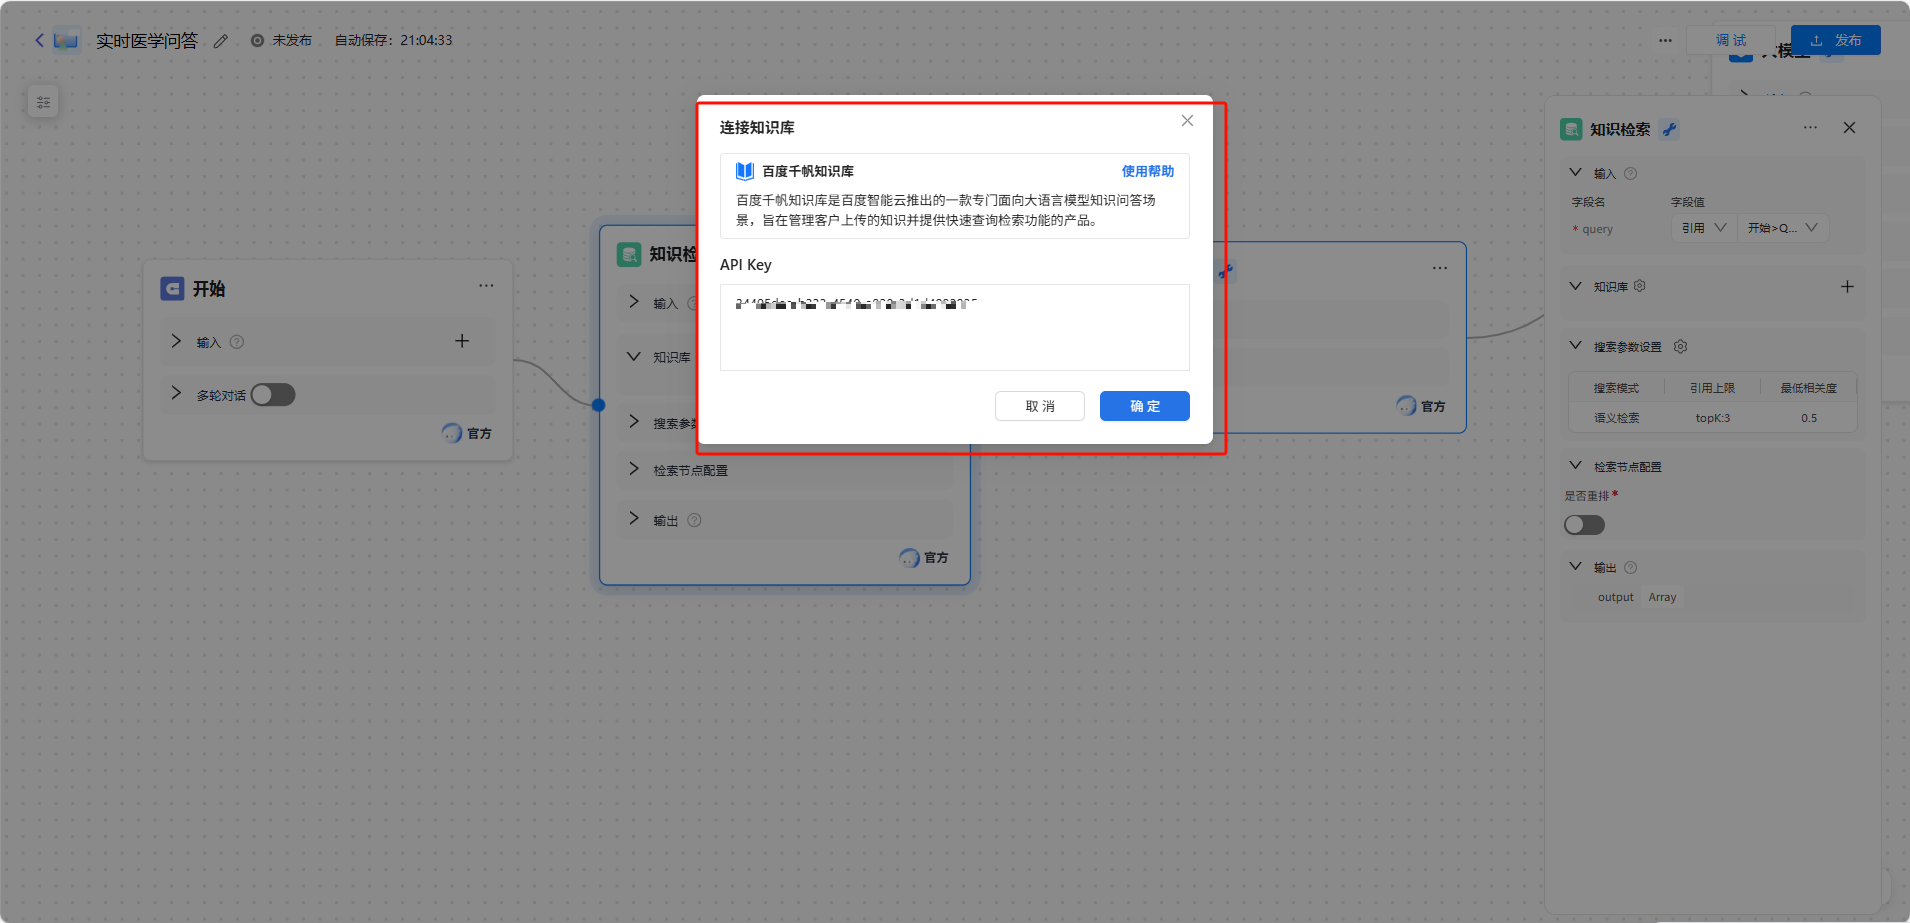Click the 调试 button
Image resolution: width=1910 pixels, height=923 pixels.
[x=1731, y=40]
